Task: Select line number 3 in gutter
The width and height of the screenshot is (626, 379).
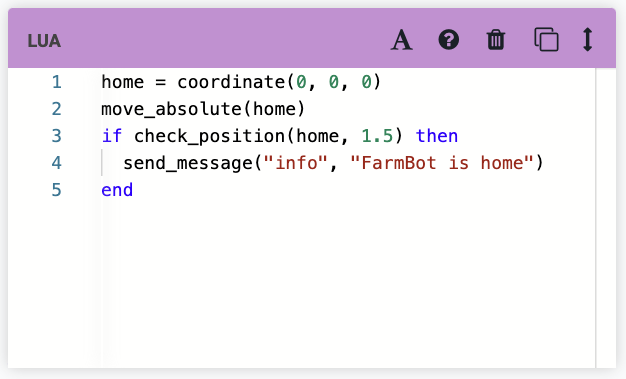Action: pyautogui.click(x=56, y=136)
